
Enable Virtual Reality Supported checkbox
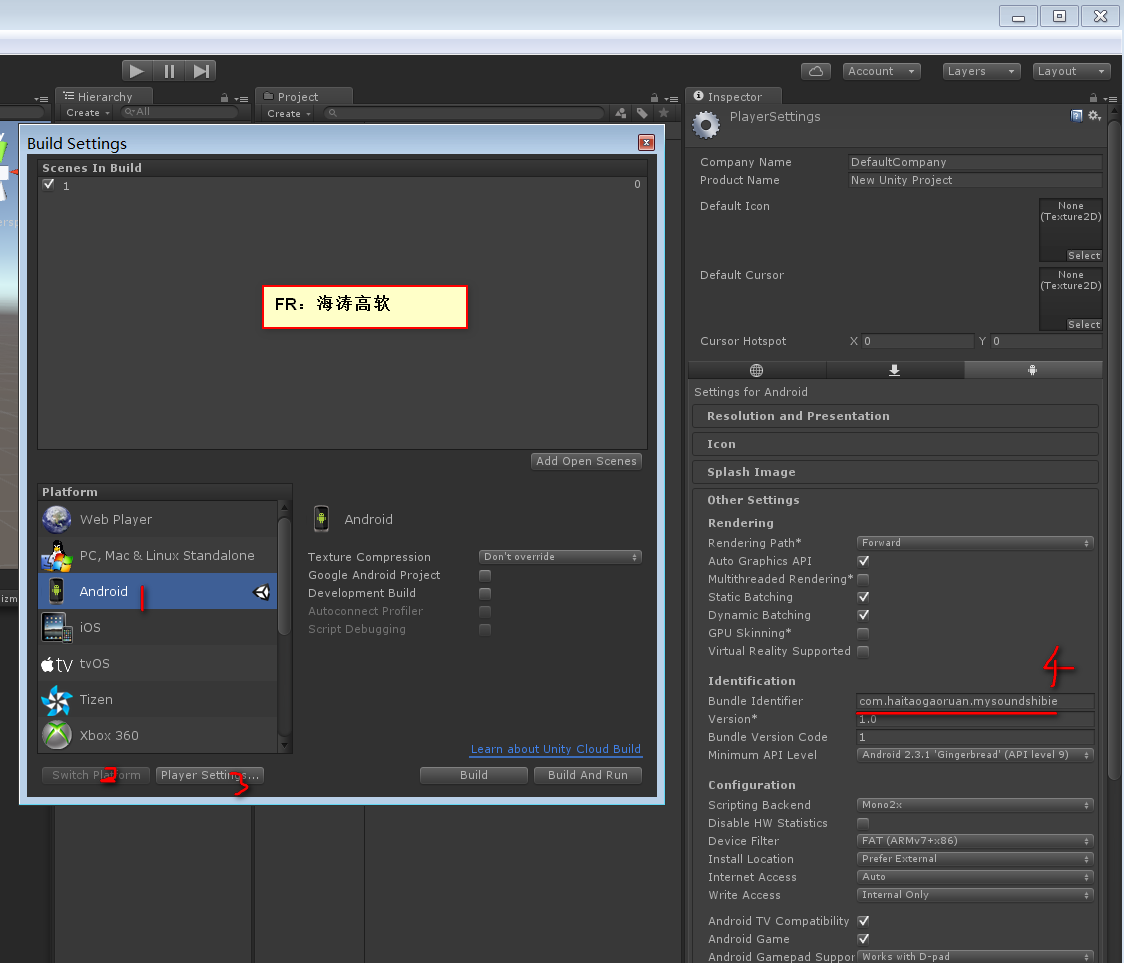point(863,652)
